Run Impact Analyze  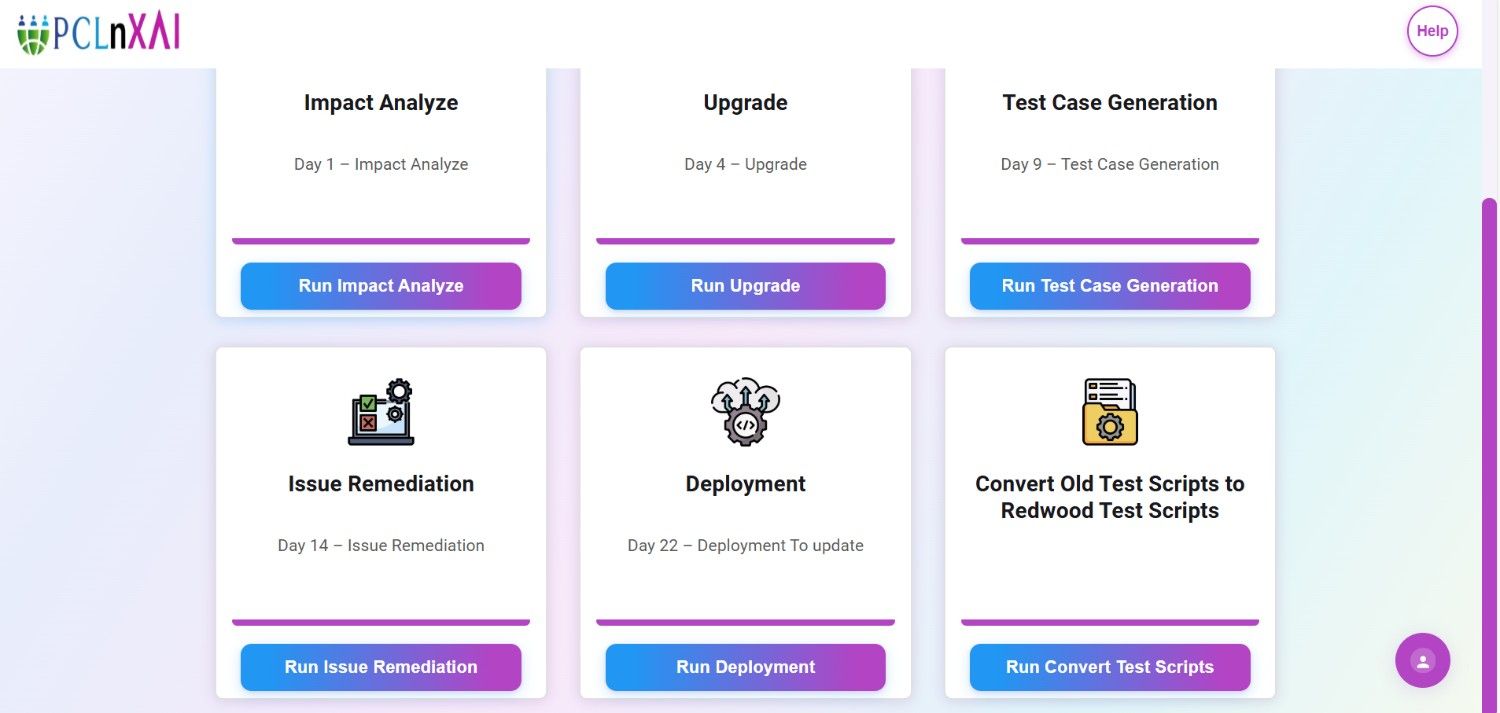pos(381,286)
